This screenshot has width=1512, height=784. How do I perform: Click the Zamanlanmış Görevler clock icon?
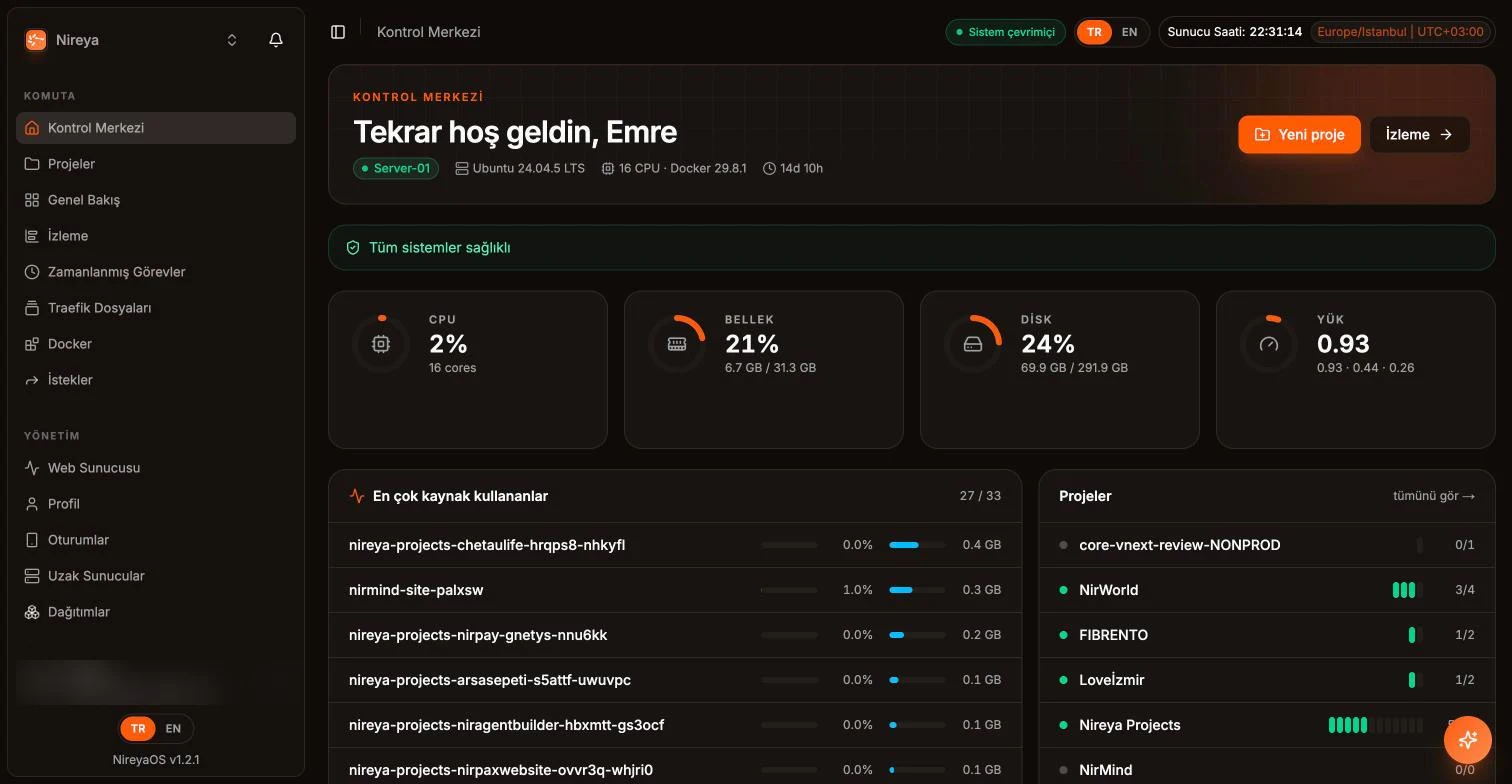pyautogui.click(x=32, y=272)
